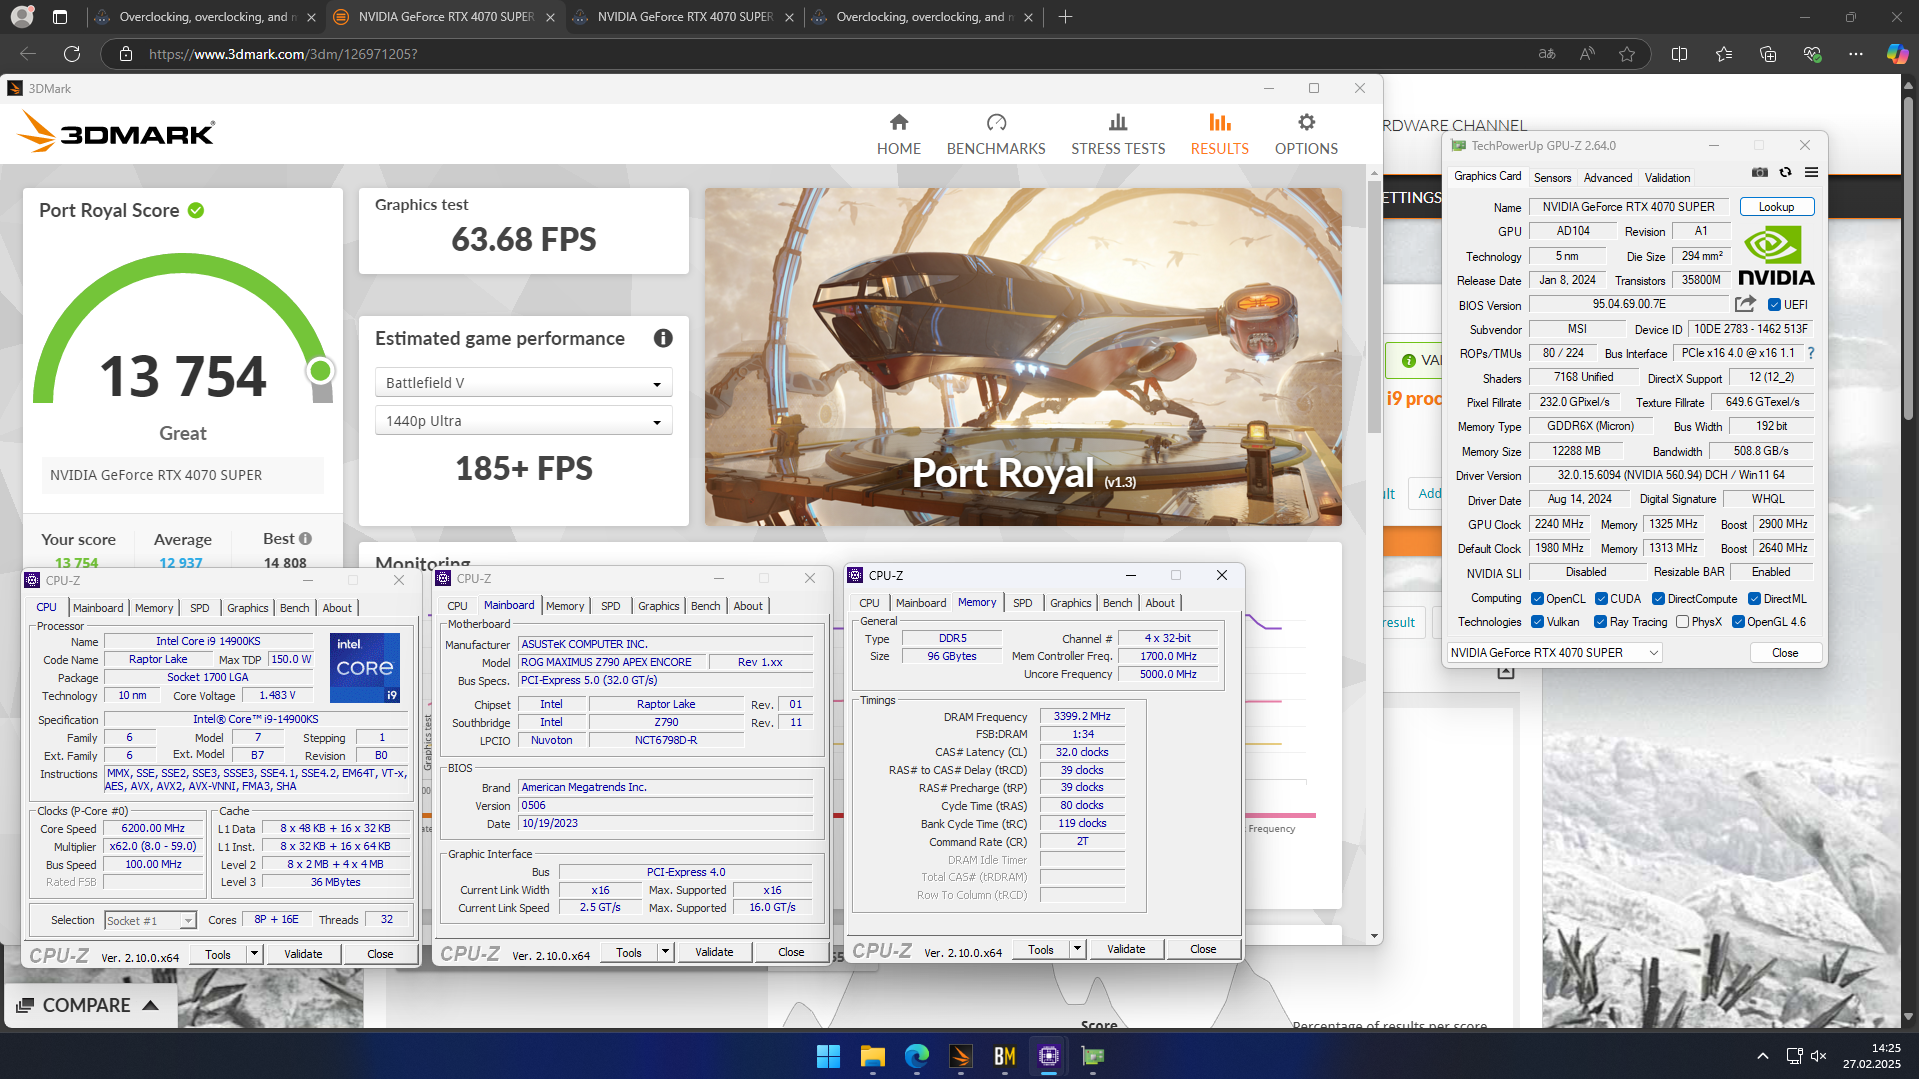The width and height of the screenshot is (1919, 1079).
Task: Toggle OpenCL checkbox in GPU-Z
Action: click(1538, 599)
